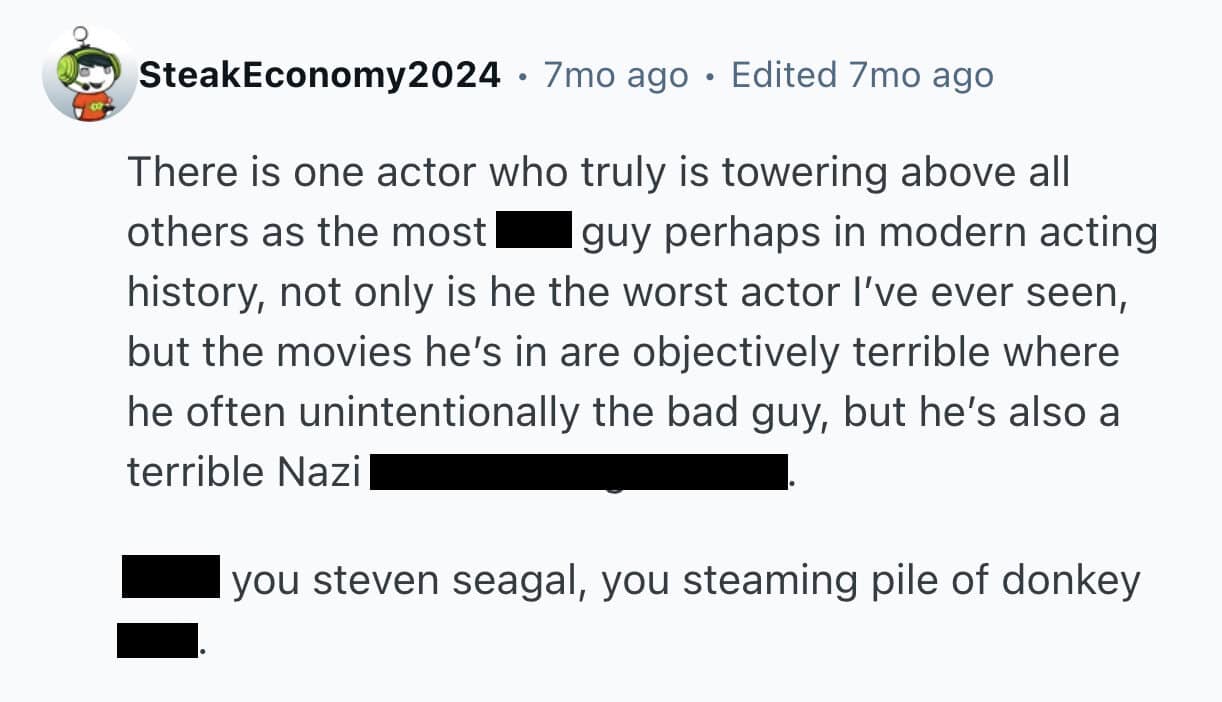The width and height of the screenshot is (1222, 702).
Task: Click the redacted block on the last line
Action: 157,640
